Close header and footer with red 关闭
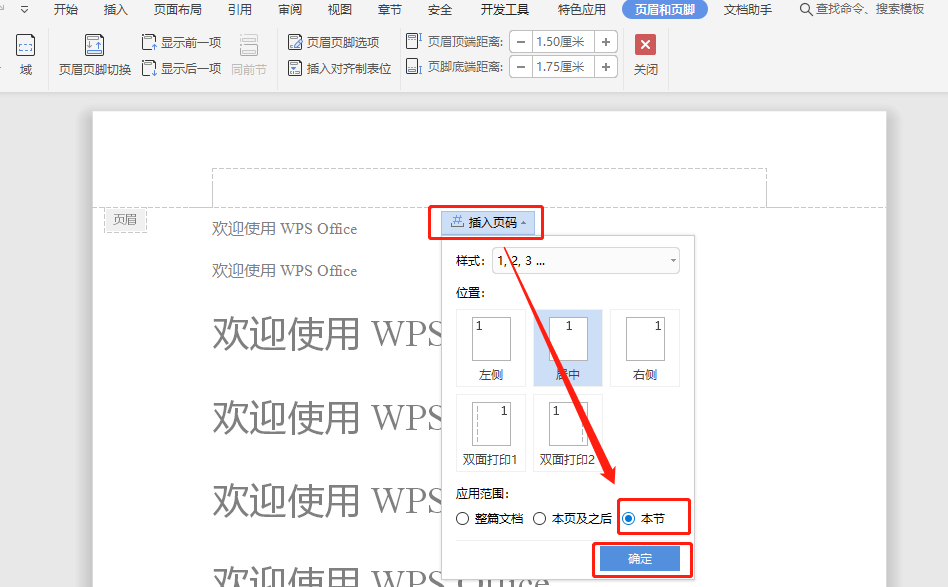948x587 pixels. click(645, 54)
